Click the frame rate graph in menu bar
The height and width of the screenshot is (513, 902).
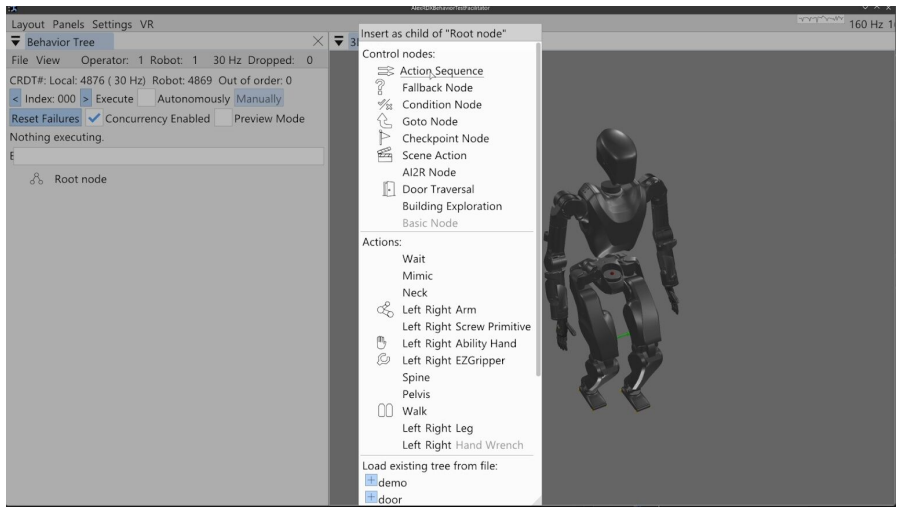[820, 19]
